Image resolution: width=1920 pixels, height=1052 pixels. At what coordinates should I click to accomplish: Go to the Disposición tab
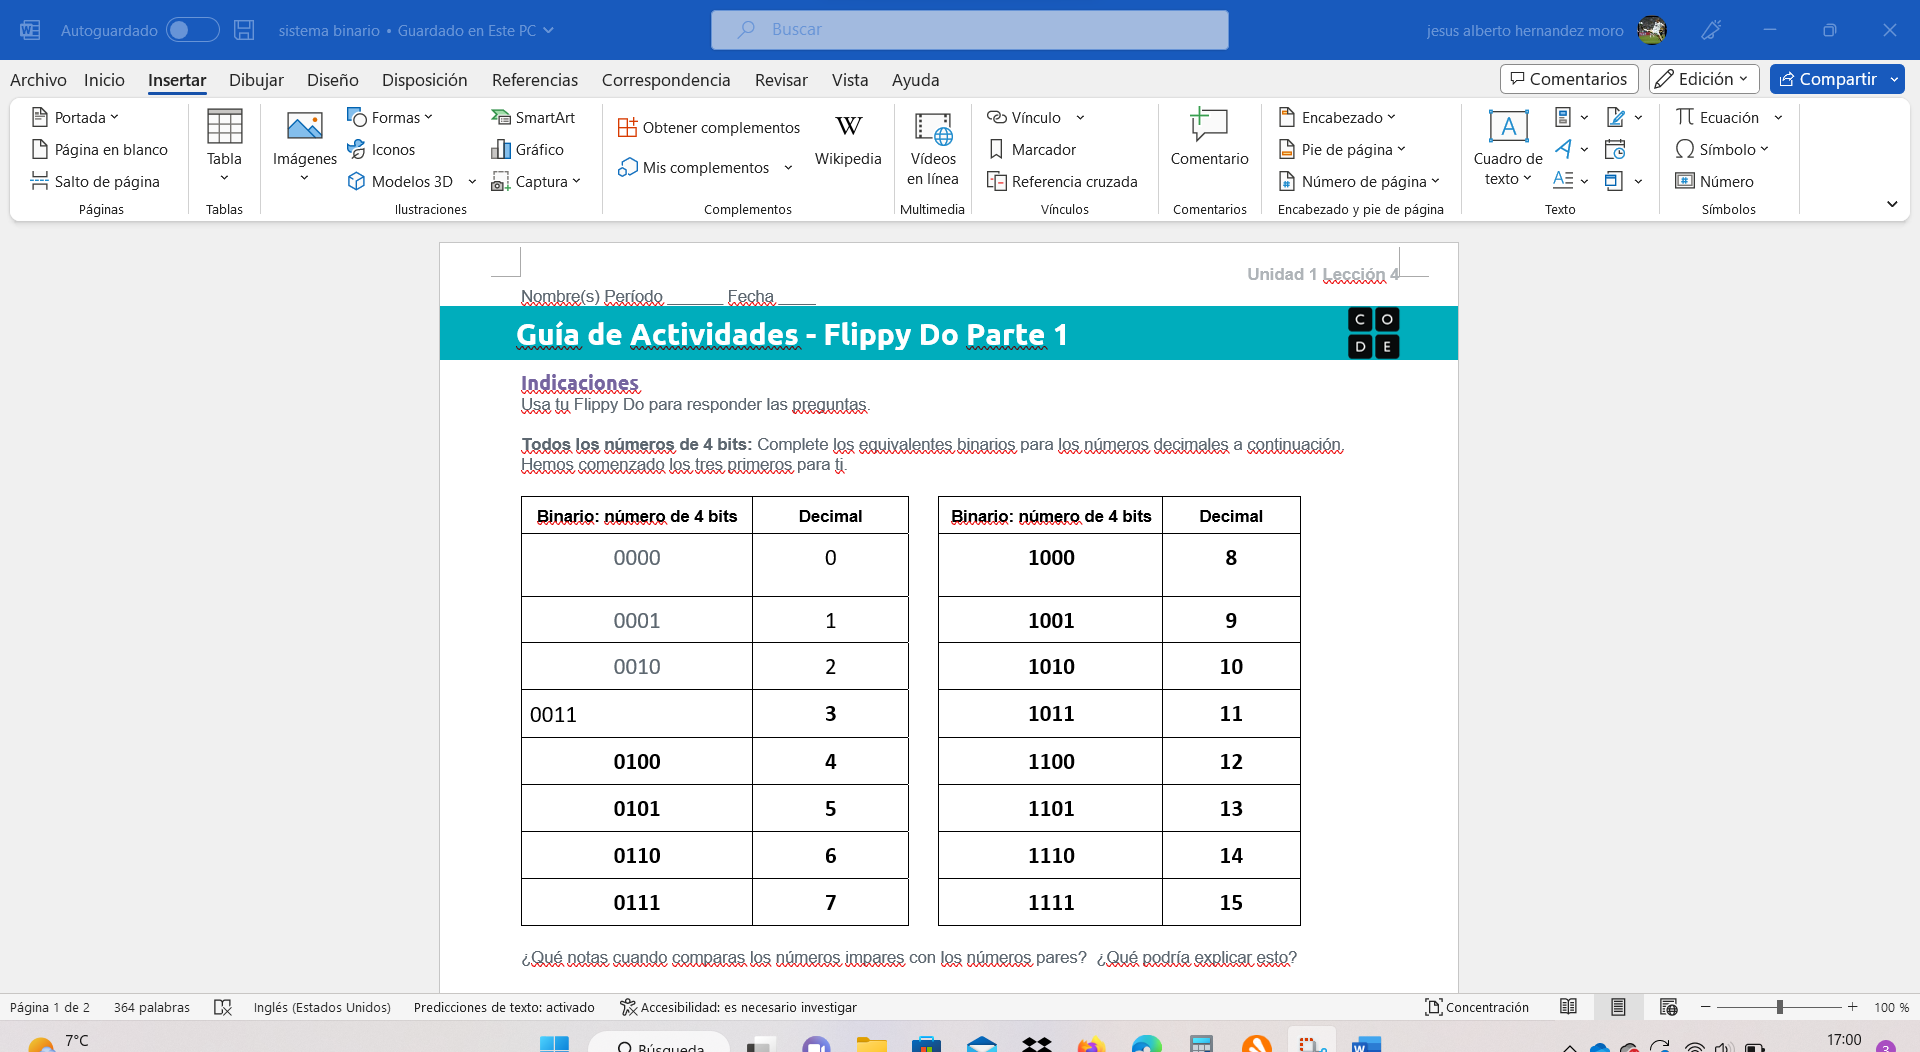point(424,80)
